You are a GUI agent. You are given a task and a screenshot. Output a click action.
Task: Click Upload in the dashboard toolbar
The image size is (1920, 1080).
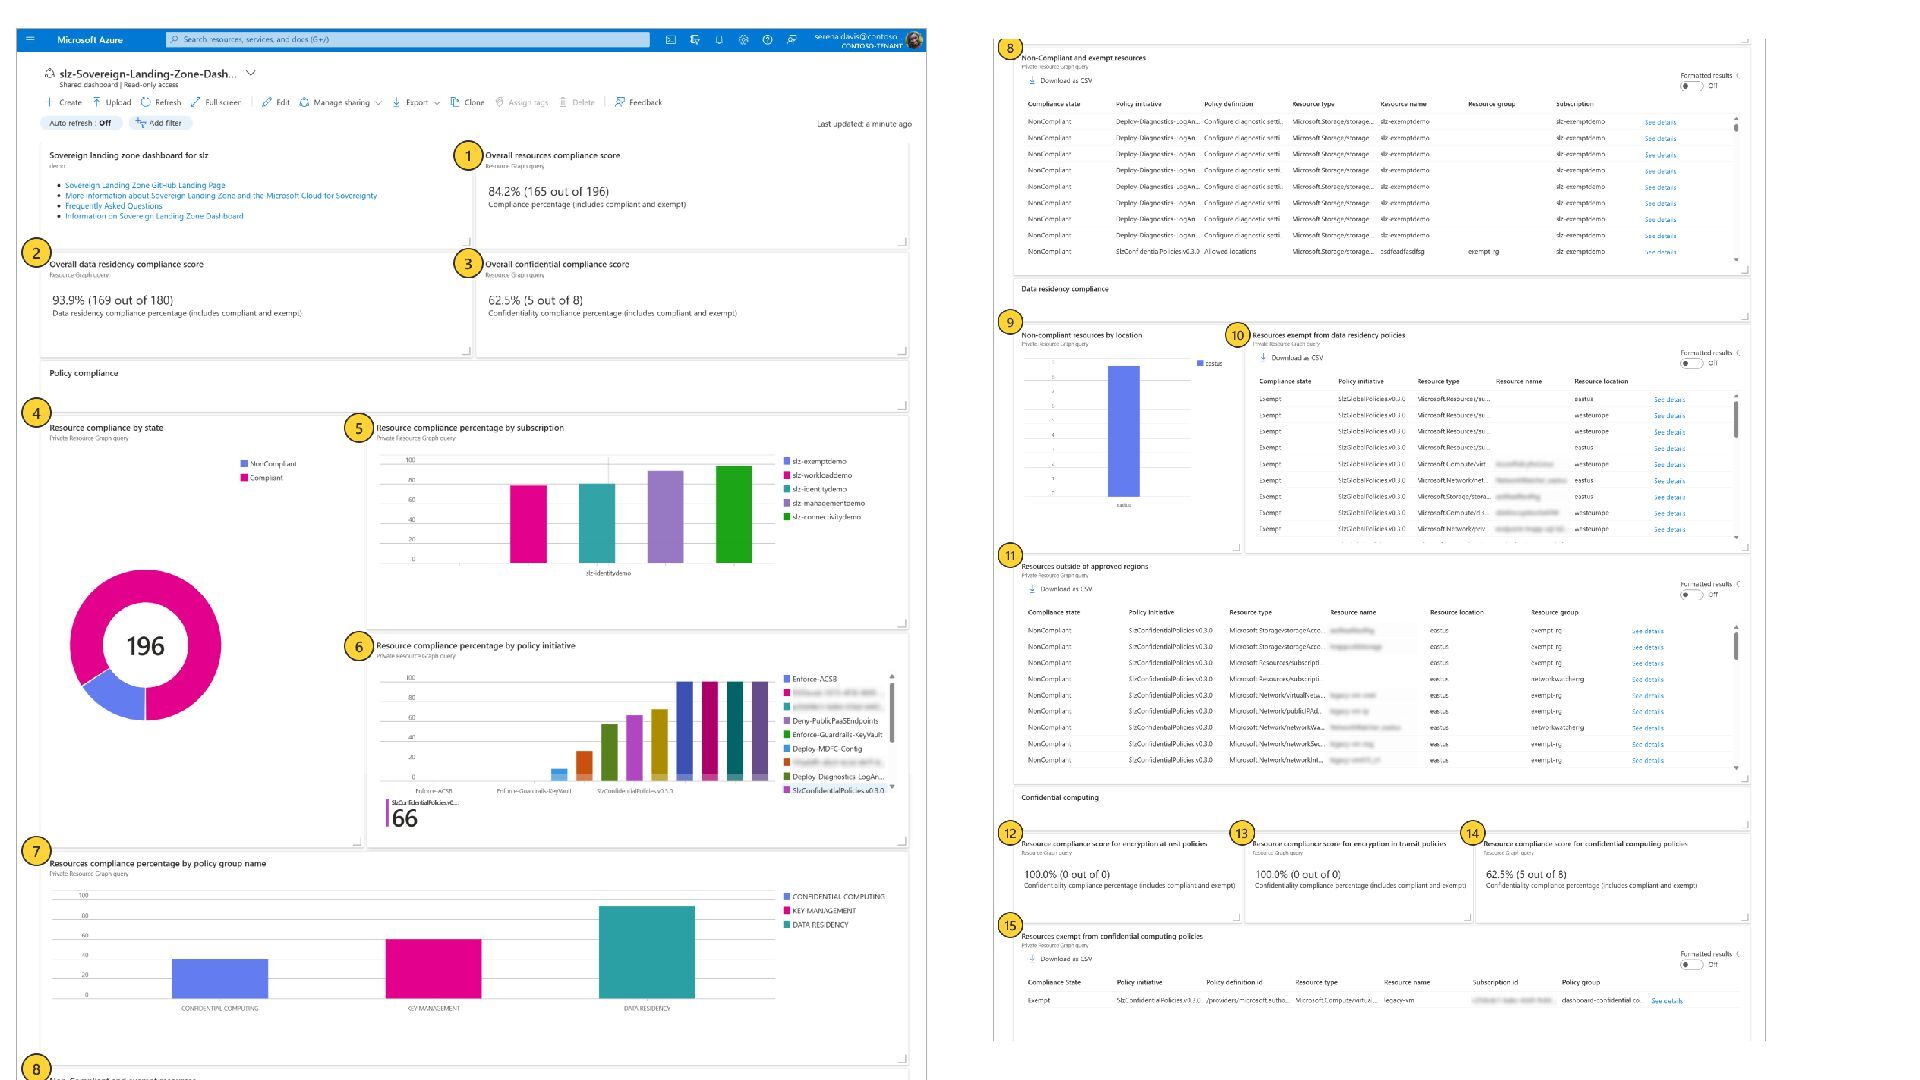coord(111,102)
